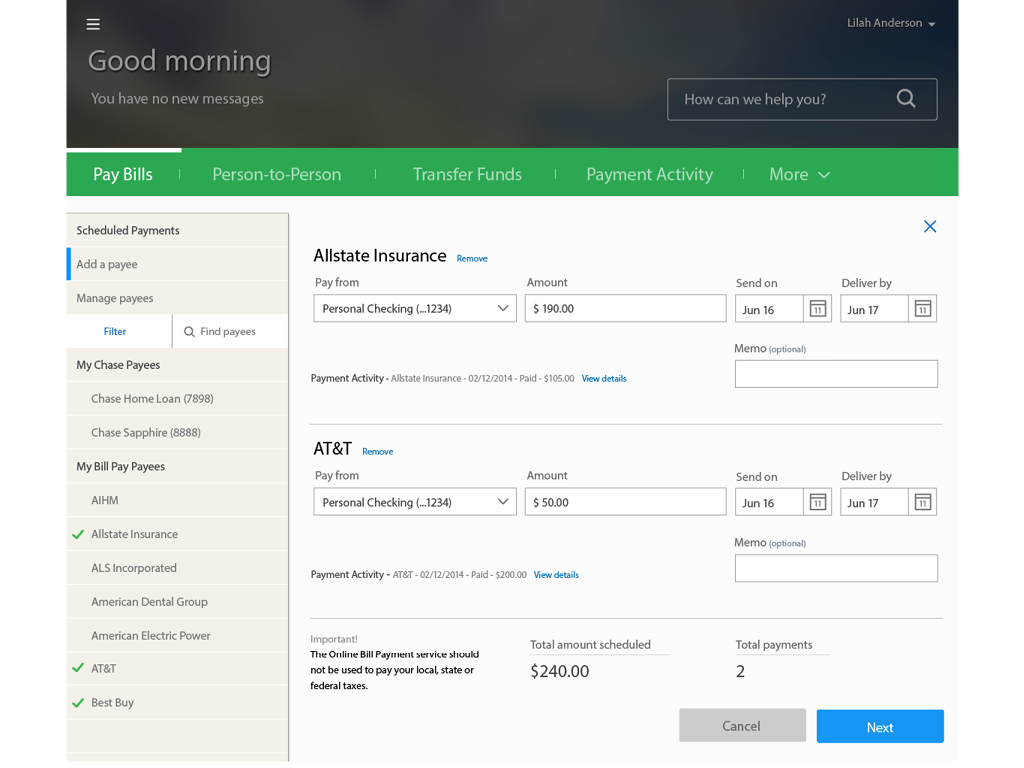Click AT&T Deliver by date Jun 17
The image size is (1024, 768).
click(874, 502)
